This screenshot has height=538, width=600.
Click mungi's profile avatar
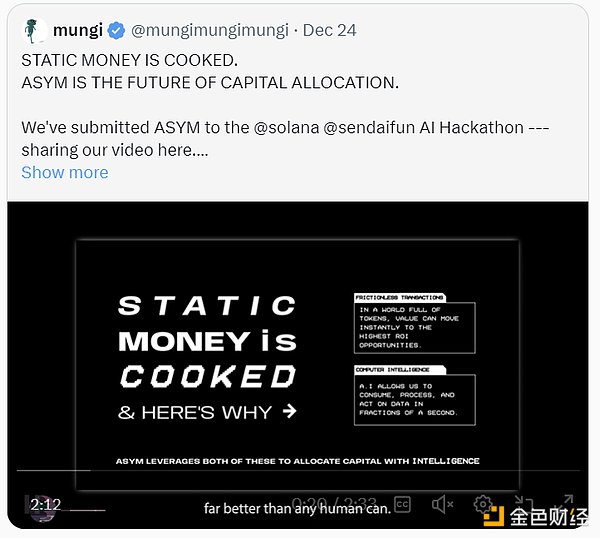(34, 31)
